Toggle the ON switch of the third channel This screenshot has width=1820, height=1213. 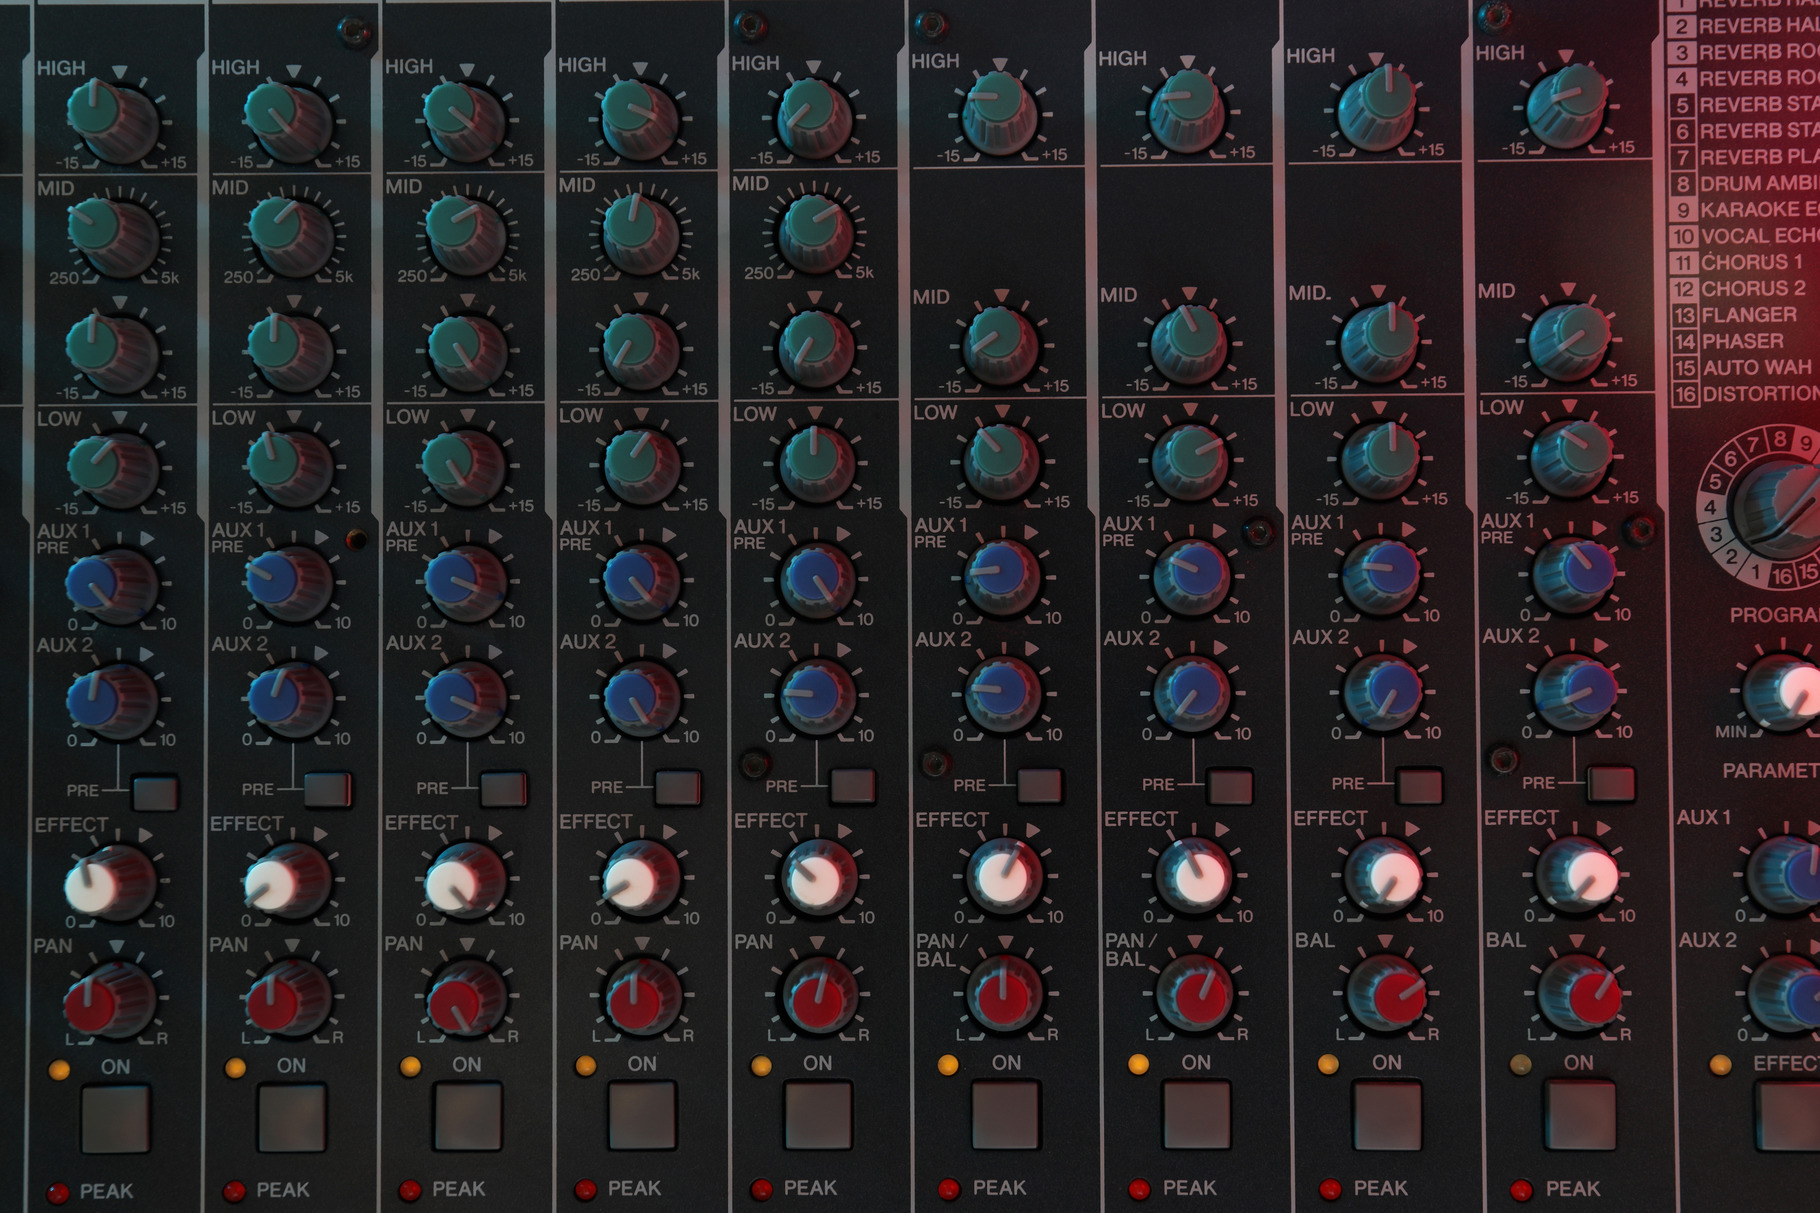click(467, 1115)
